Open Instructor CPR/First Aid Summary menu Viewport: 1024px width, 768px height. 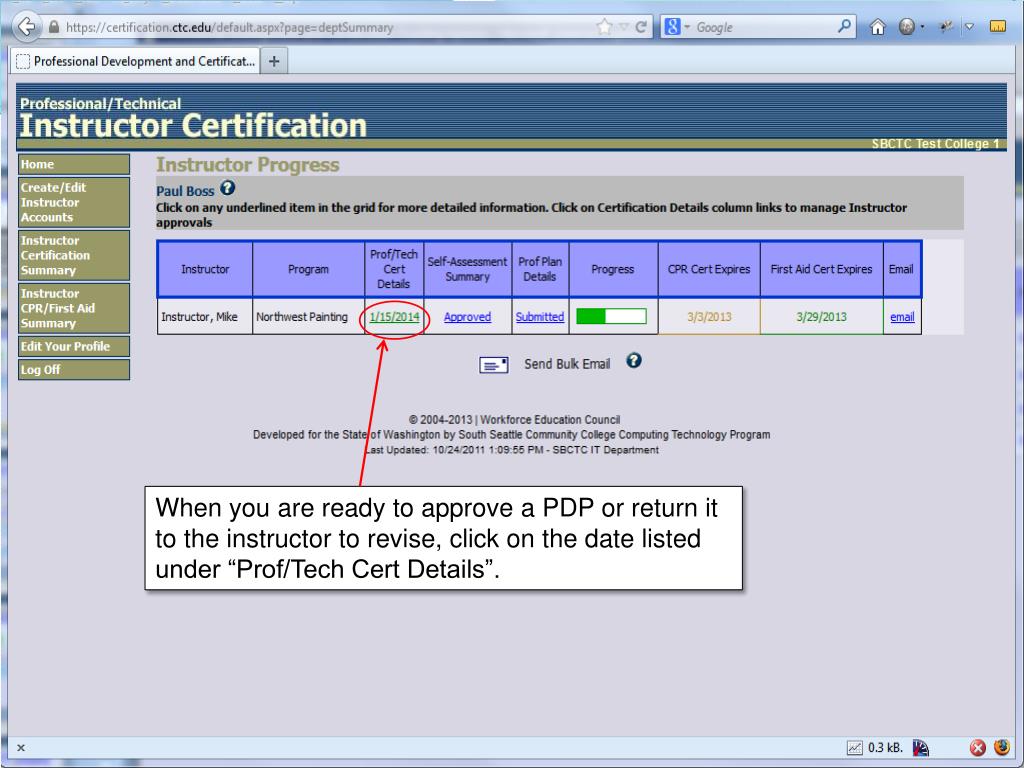tap(74, 308)
